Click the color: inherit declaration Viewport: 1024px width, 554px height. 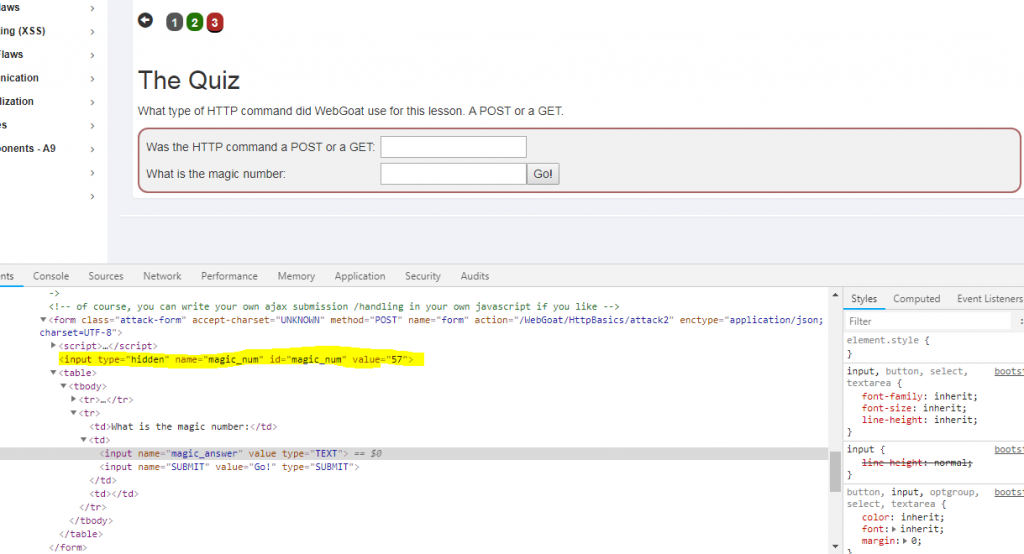903,517
